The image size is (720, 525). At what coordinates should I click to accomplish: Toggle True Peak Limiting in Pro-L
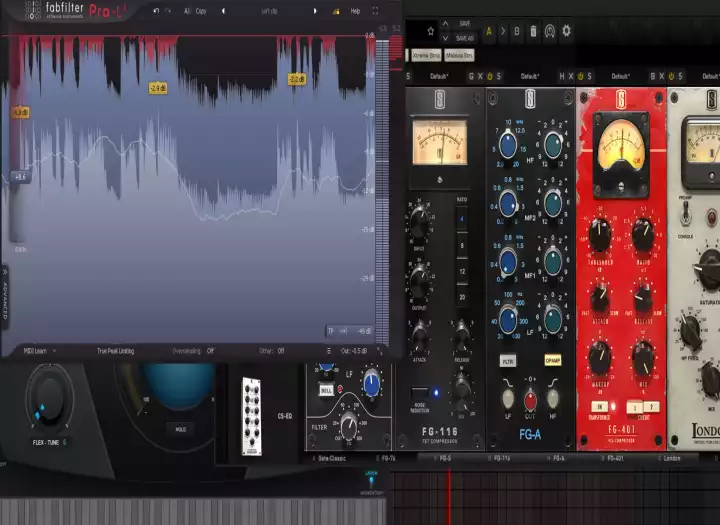115,351
